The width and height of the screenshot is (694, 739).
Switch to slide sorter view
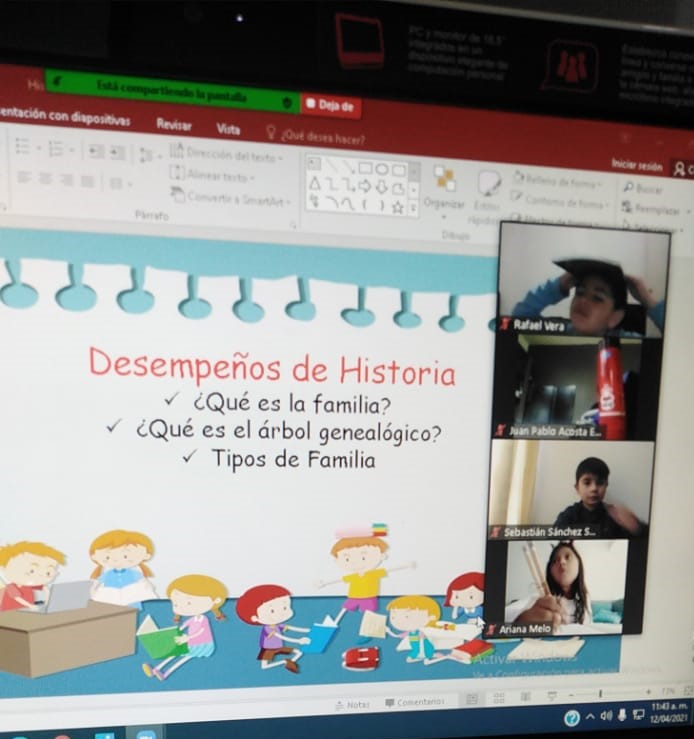pos(499,698)
